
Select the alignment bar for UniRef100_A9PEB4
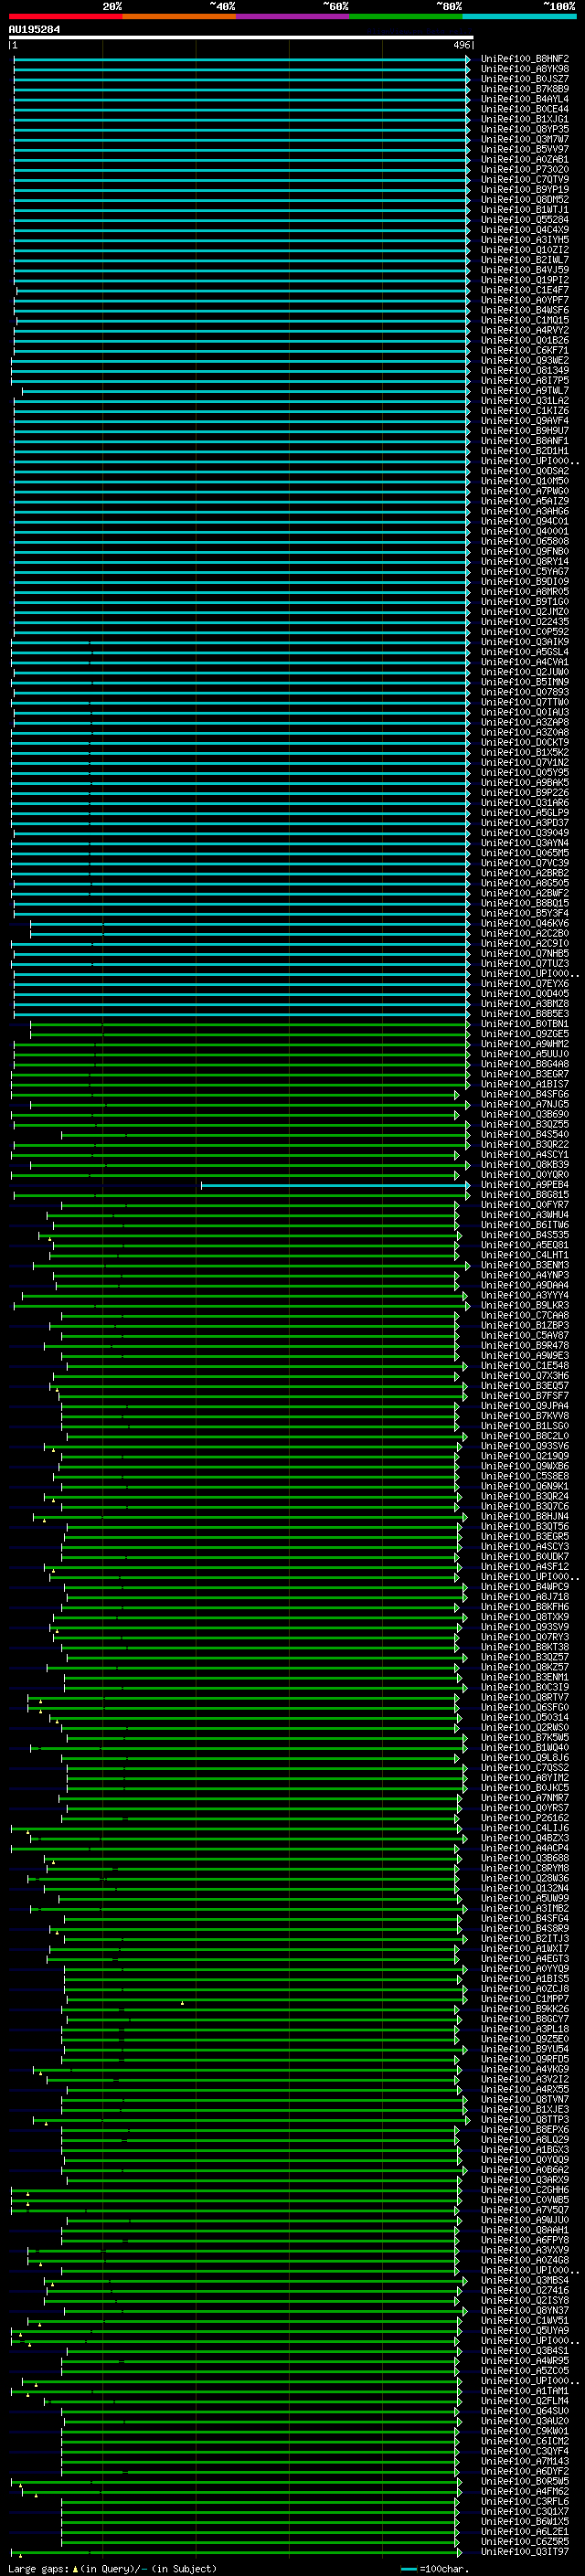click(x=335, y=1185)
